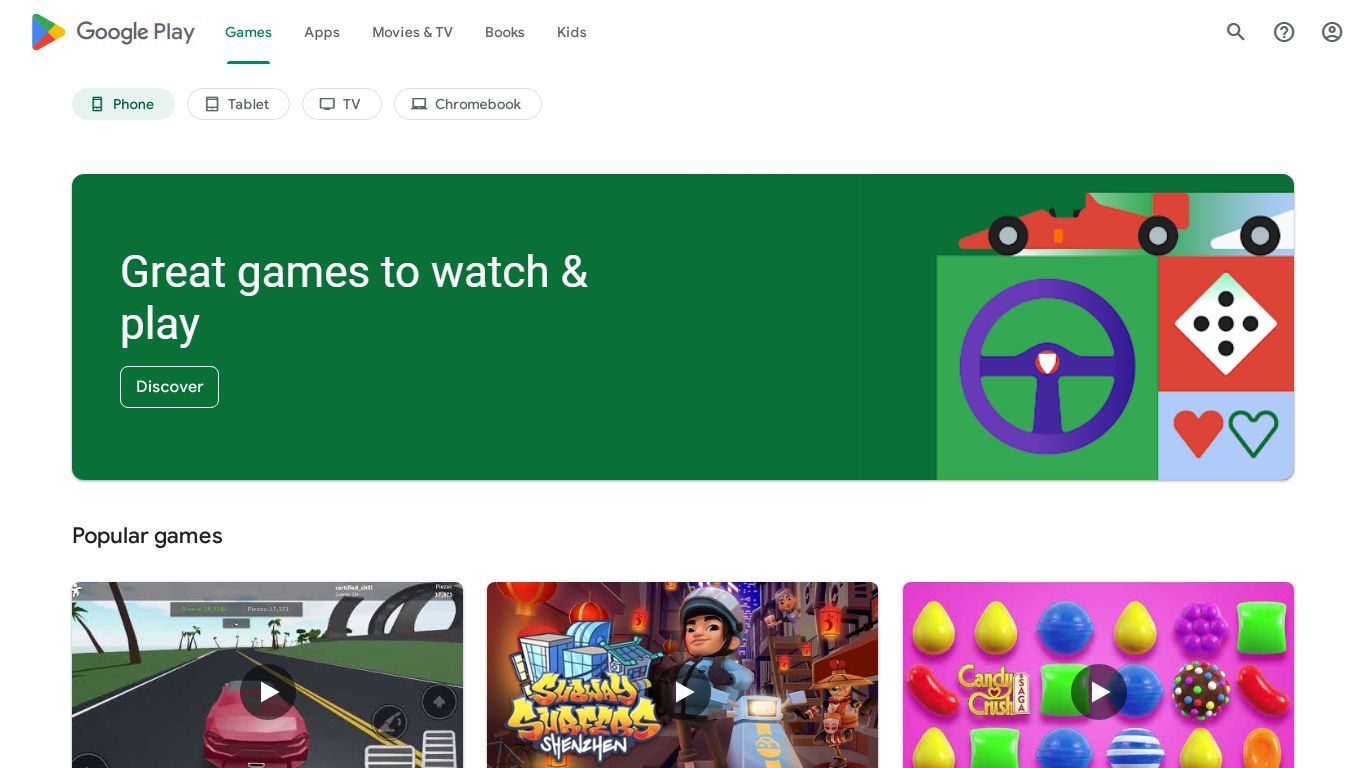
Task: Select the Tablet device filter
Action: point(238,104)
